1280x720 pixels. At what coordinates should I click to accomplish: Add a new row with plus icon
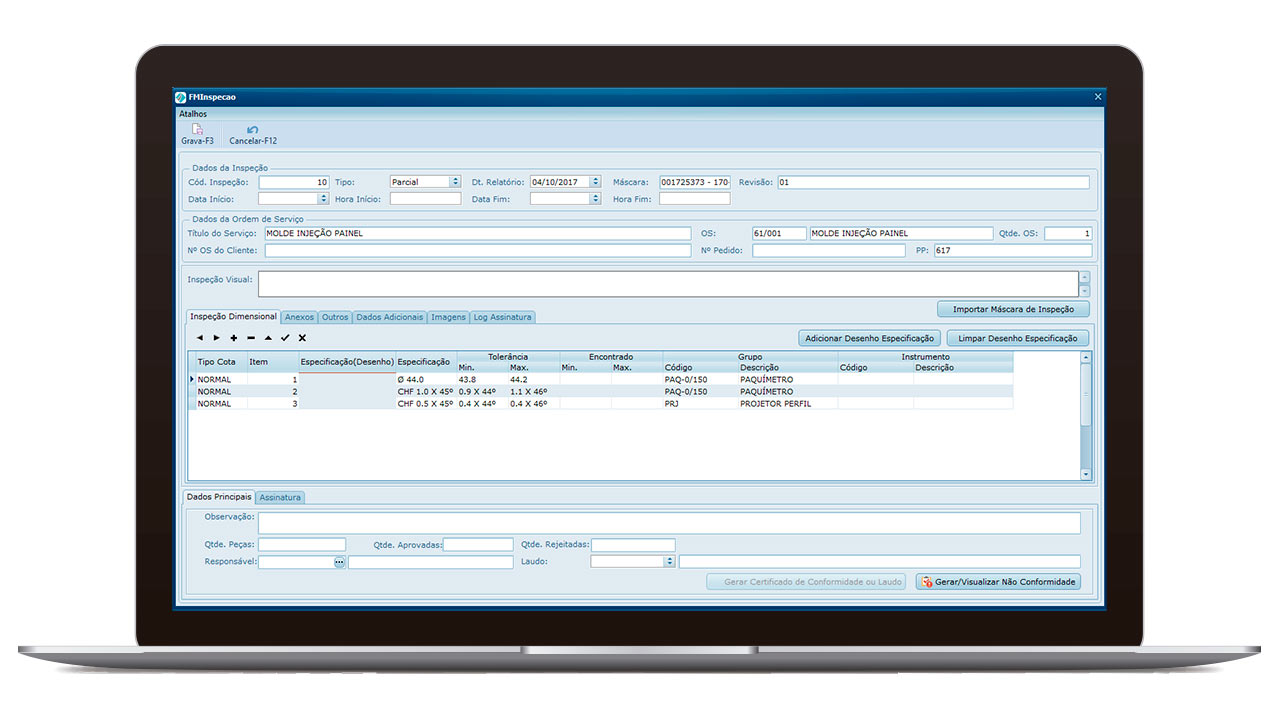[234, 338]
